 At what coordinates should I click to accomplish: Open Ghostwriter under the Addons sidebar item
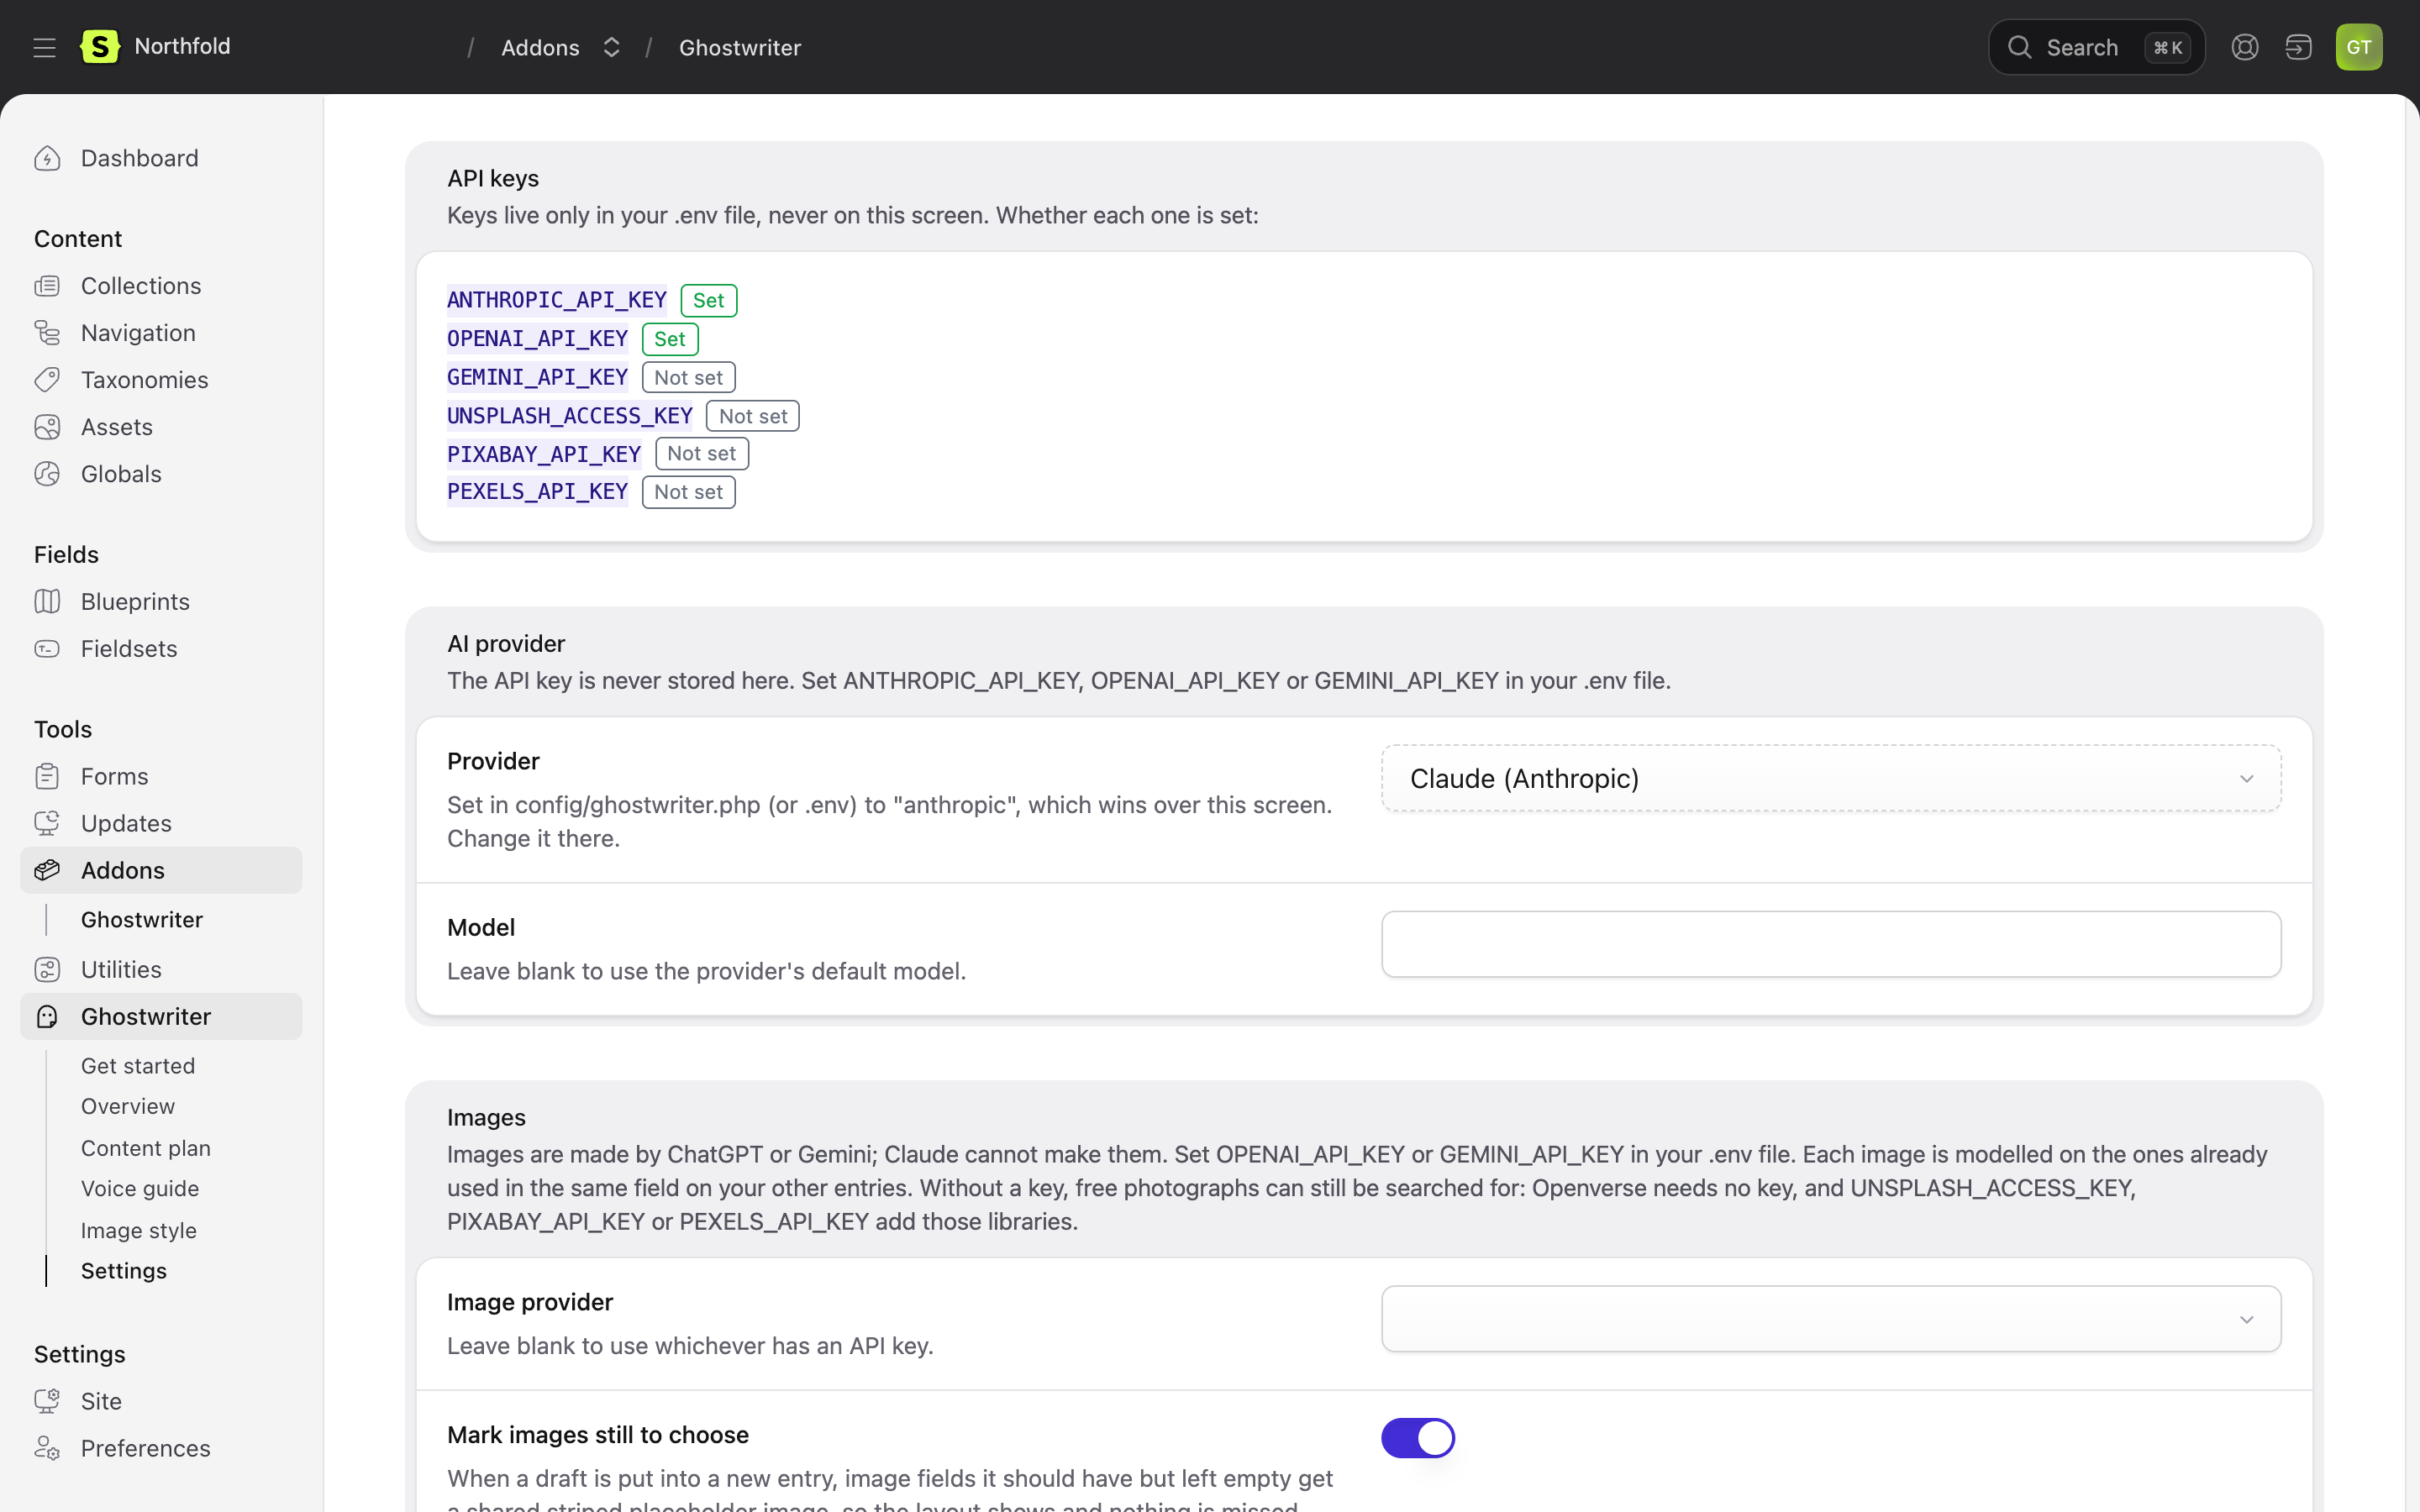[x=142, y=919]
